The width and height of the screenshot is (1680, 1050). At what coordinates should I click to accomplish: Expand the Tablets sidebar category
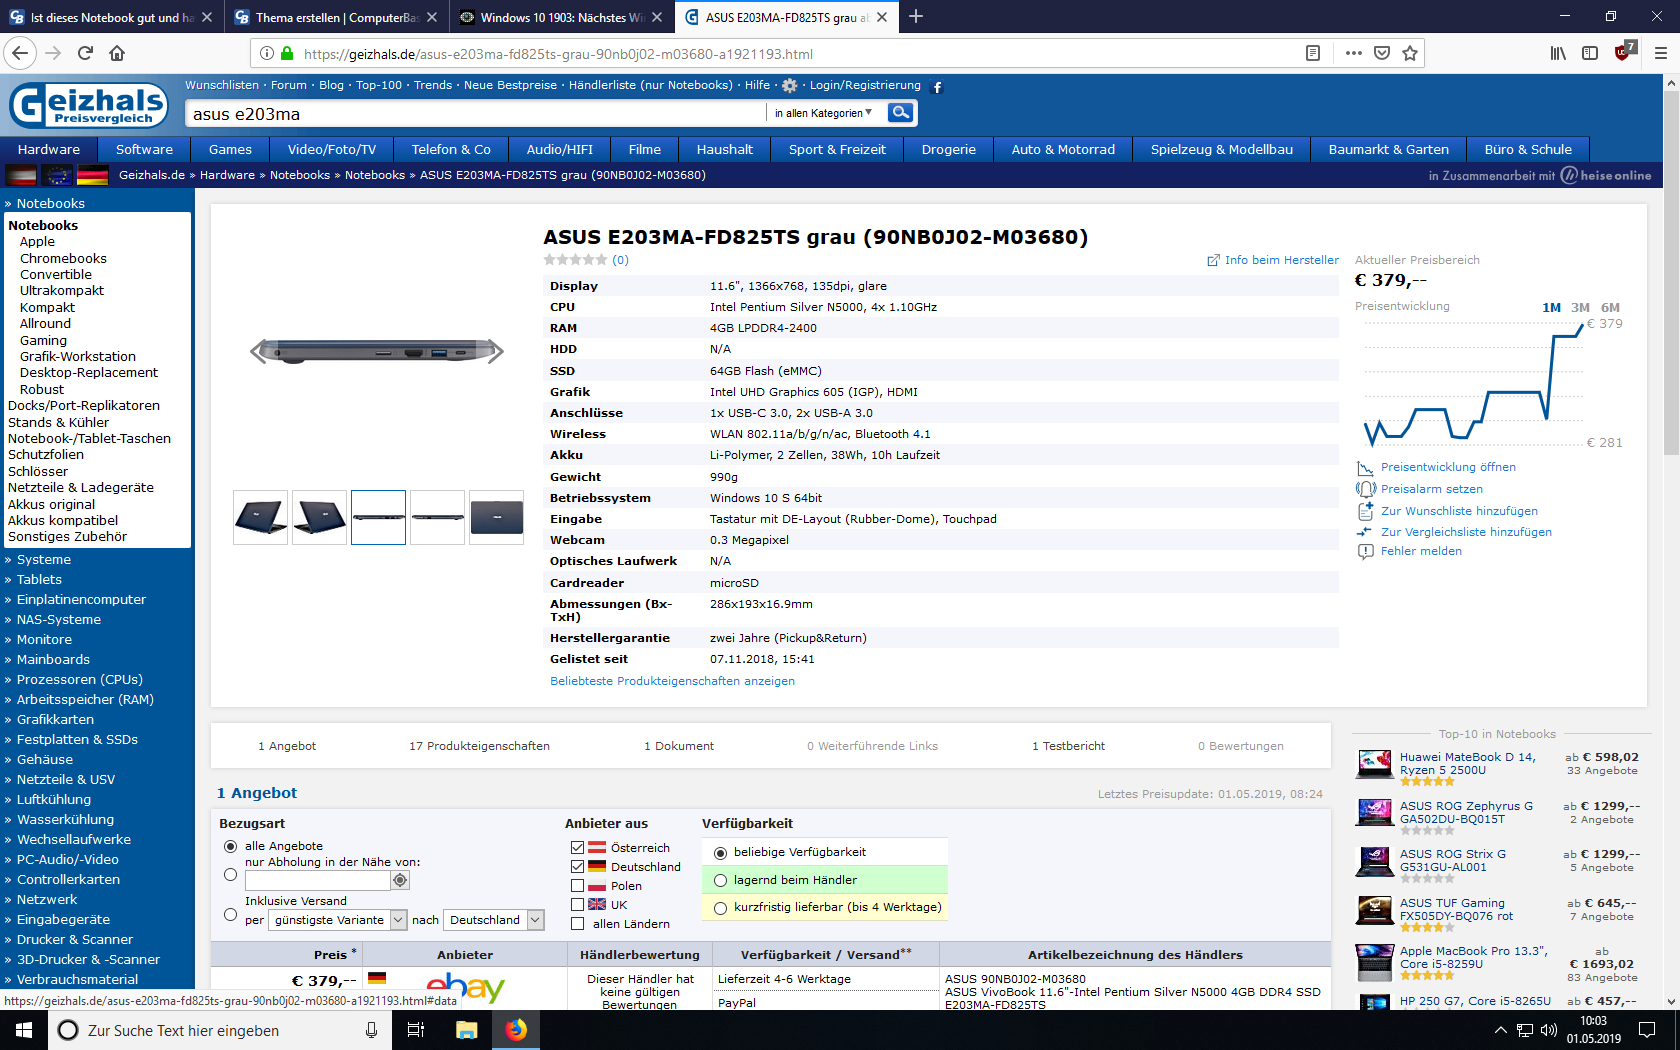(39, 580)
